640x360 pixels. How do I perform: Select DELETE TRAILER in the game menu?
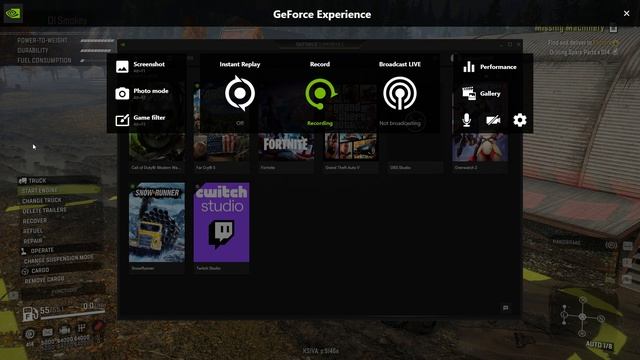(44, 210)
